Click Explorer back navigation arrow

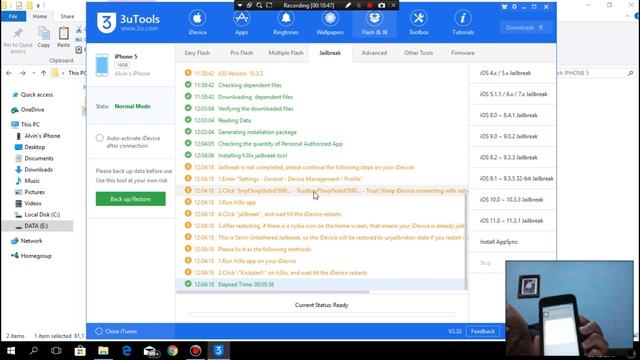pos(9,73)
